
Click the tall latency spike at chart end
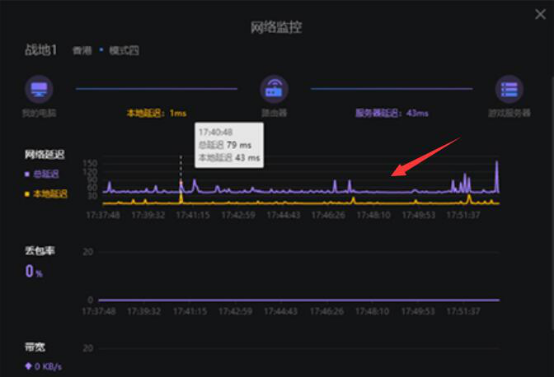point(497,176)
